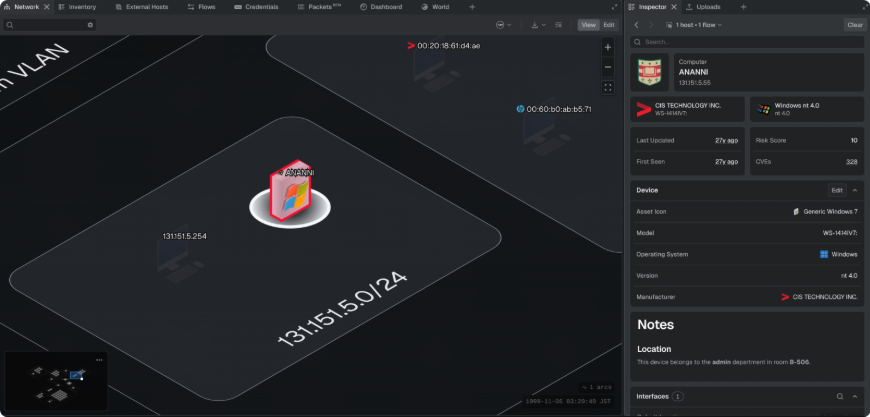The height and width of the screenshot is (417, 870).
Task: Click the Manufacturer CIS TECHNOLOGY INC. value
Action: 820,297
